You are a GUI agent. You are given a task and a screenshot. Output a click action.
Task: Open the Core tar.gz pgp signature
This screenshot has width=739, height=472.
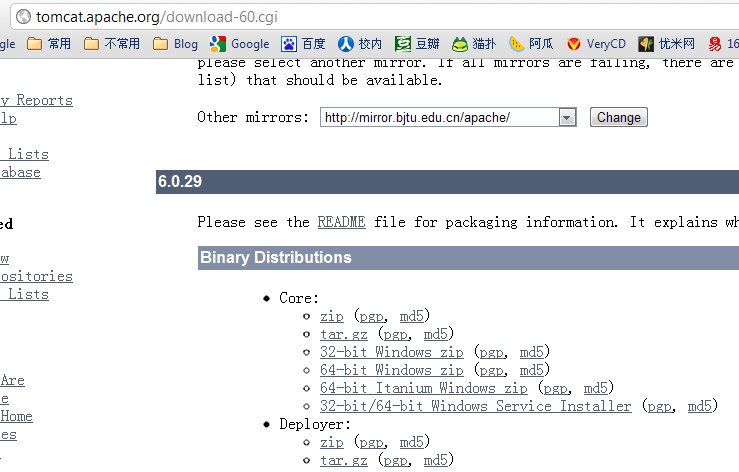click(397, 334)
